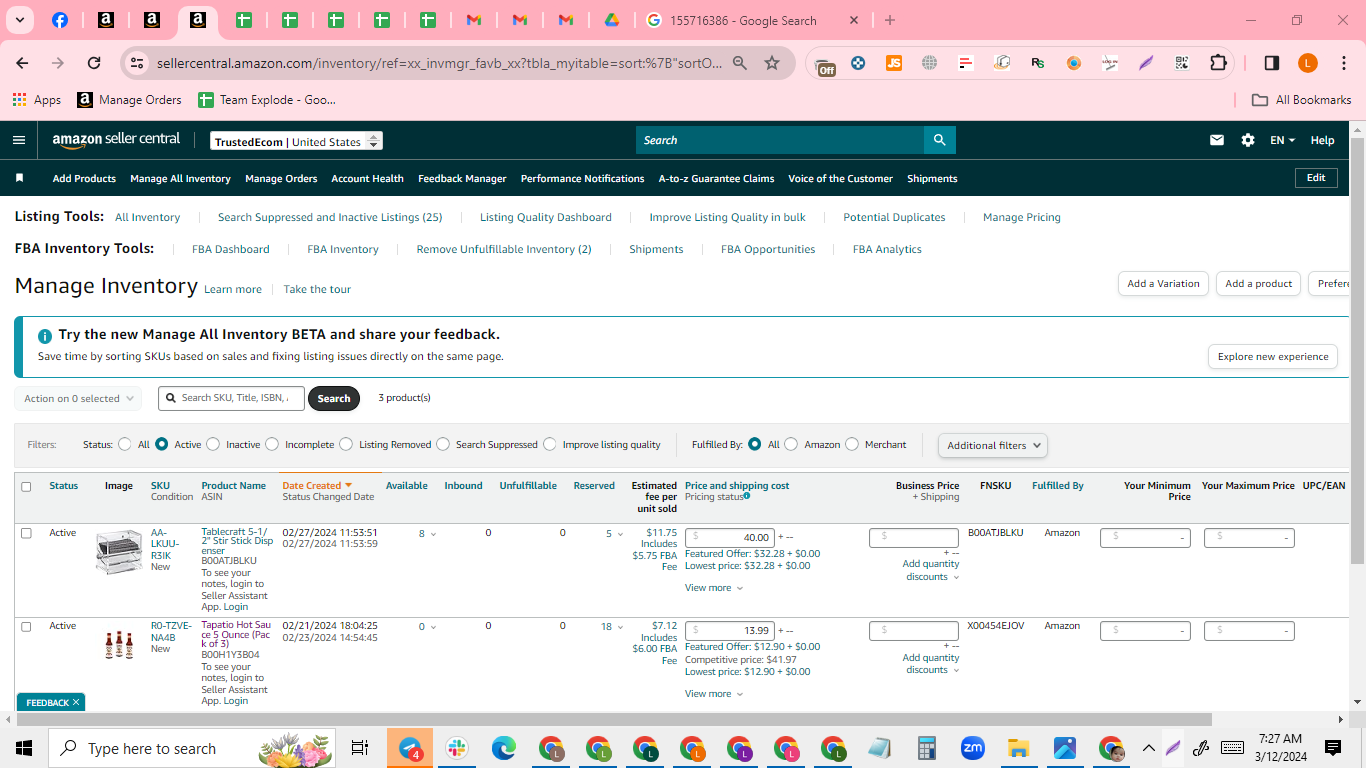Open Manage All Inventory in the navigation bar
The height and width of the screenshot is (768, 1366).
180,179
